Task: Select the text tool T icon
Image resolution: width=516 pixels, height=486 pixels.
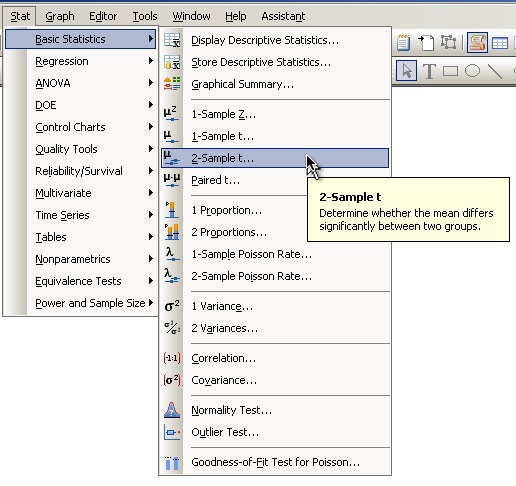Action: [429, 71]
